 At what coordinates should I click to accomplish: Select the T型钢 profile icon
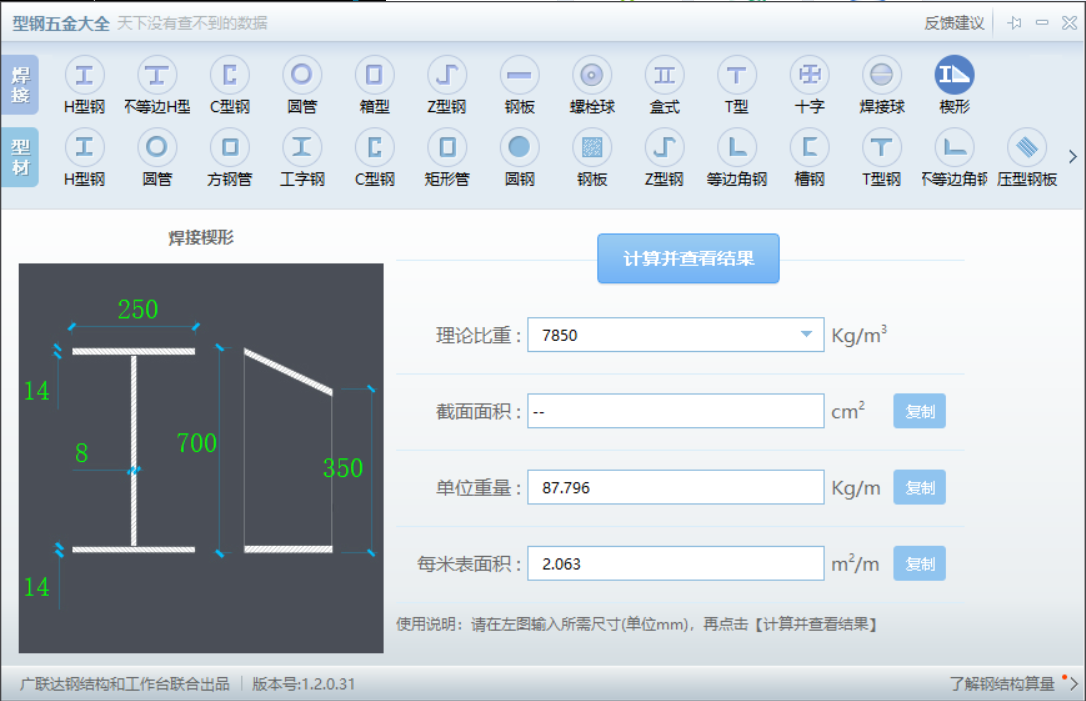click(882, 148)
